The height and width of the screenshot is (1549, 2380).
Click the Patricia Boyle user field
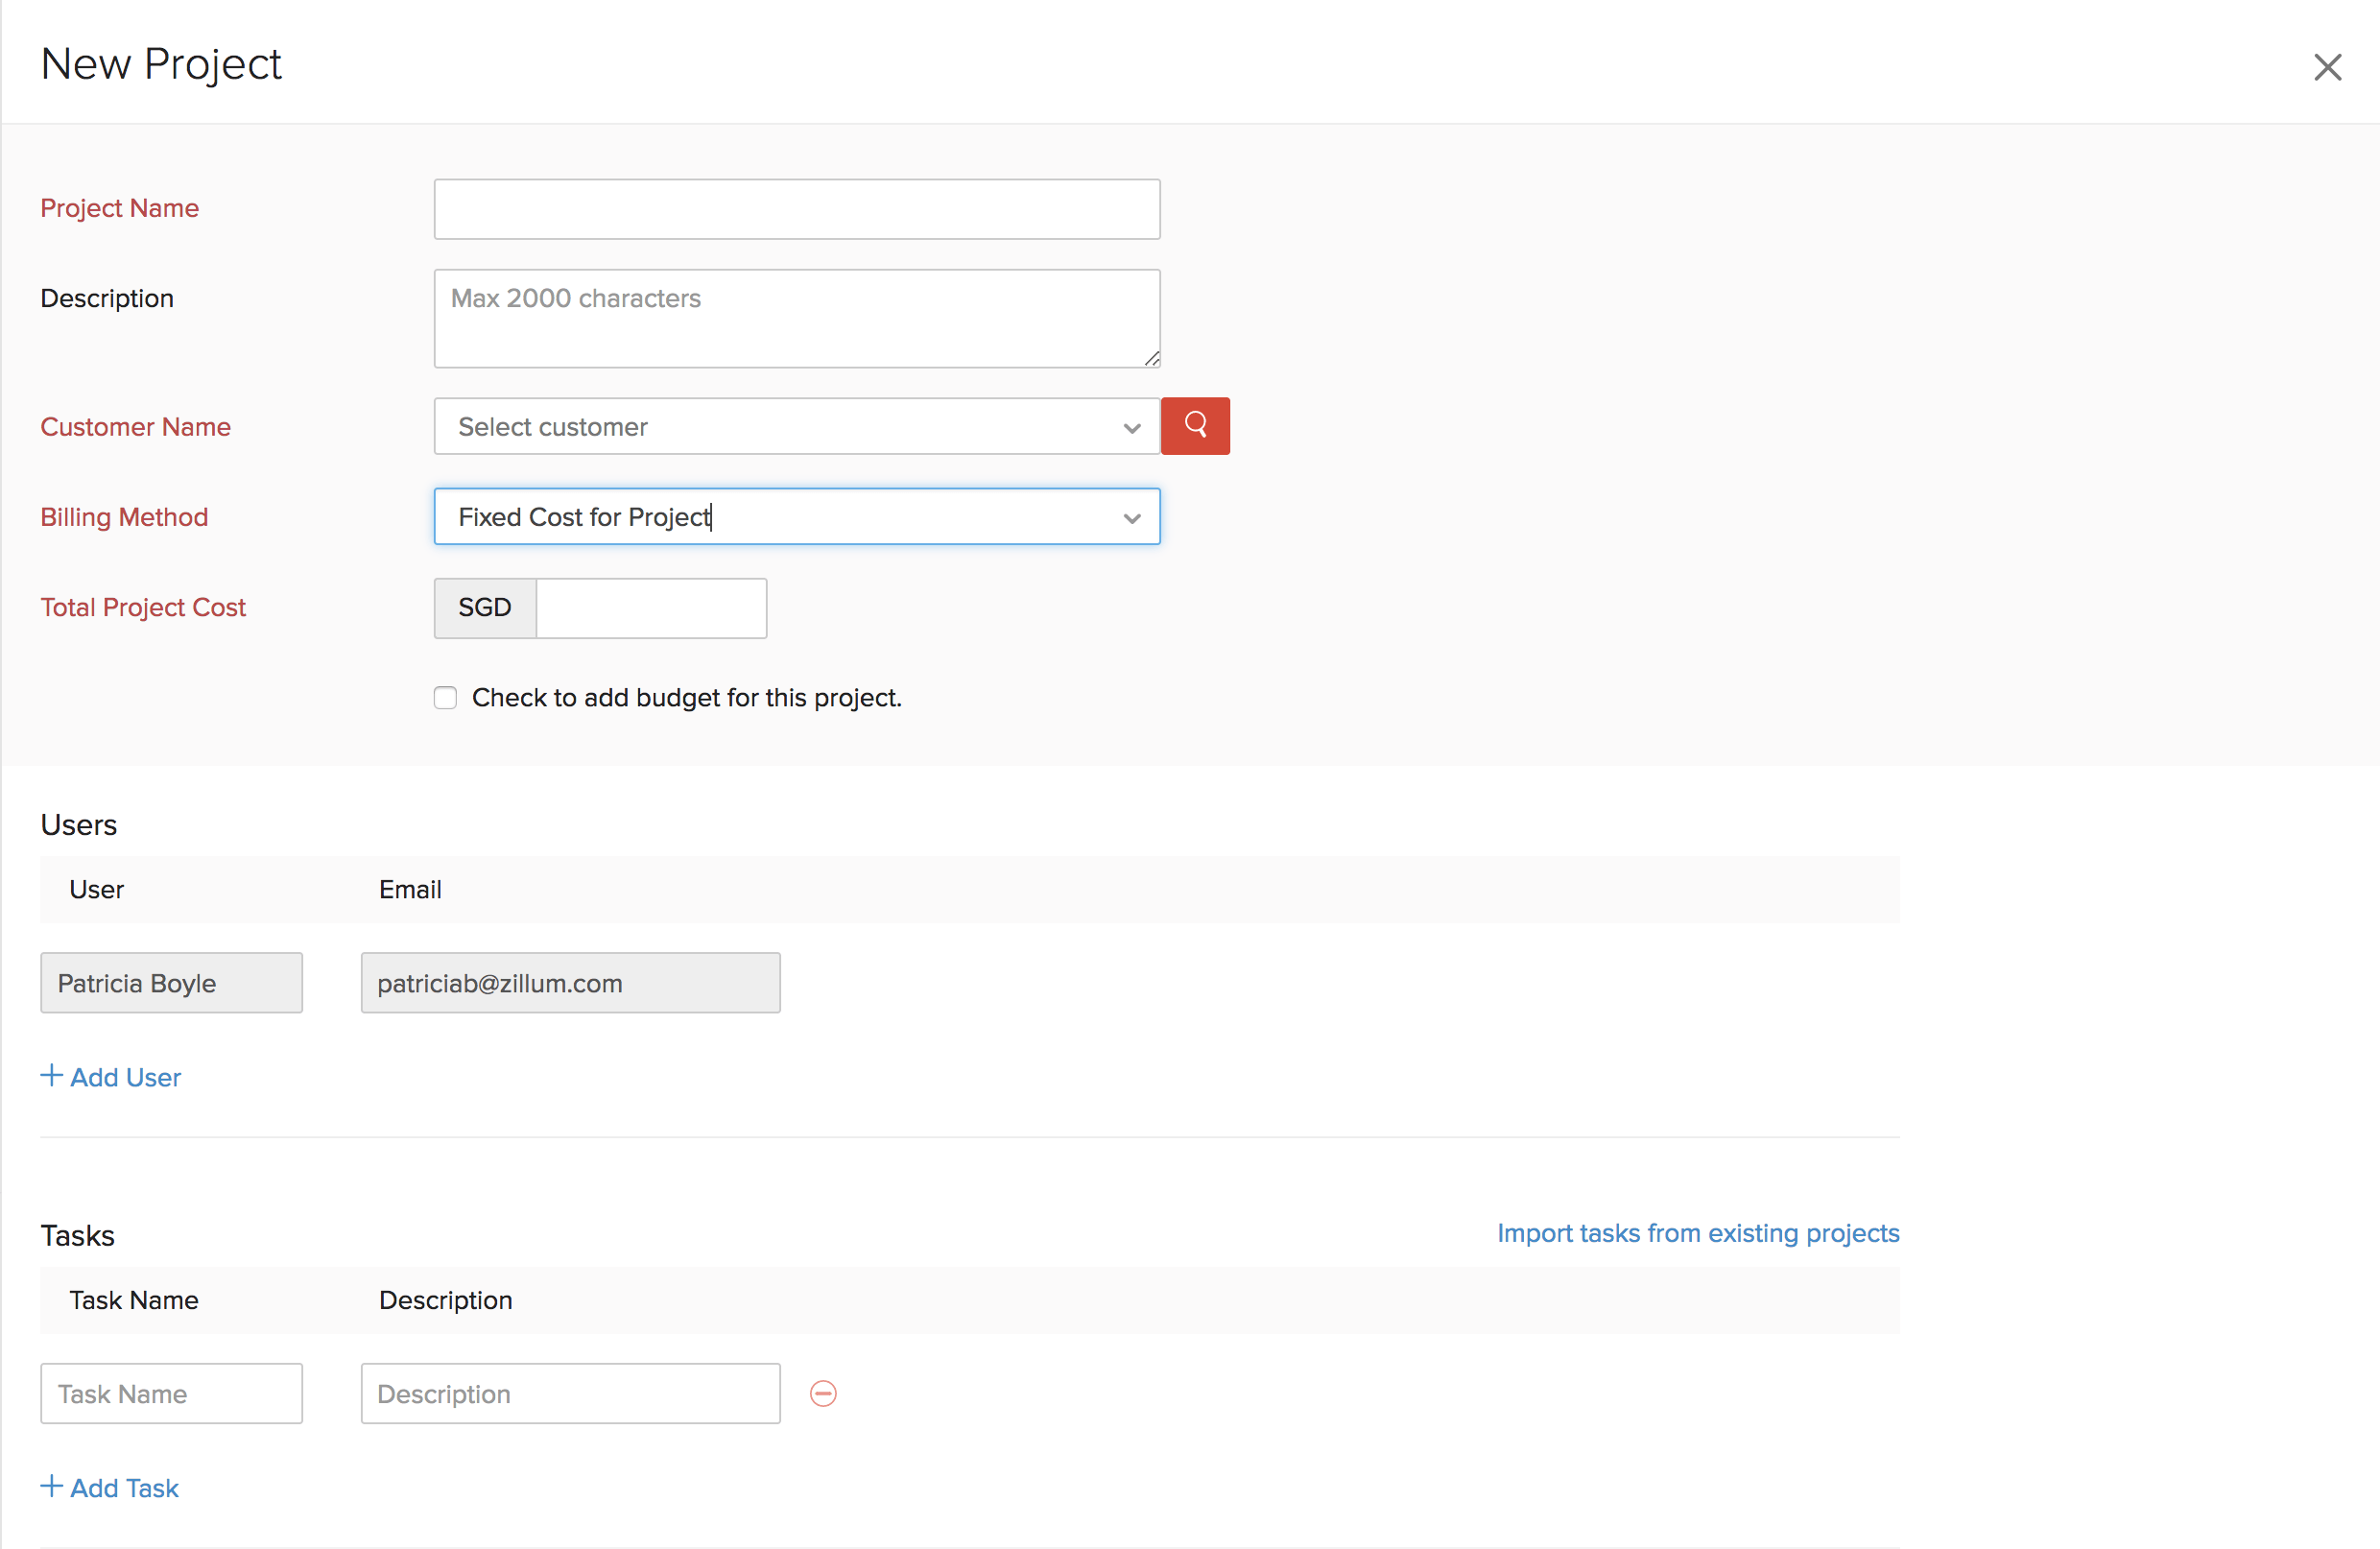(171, 982)
